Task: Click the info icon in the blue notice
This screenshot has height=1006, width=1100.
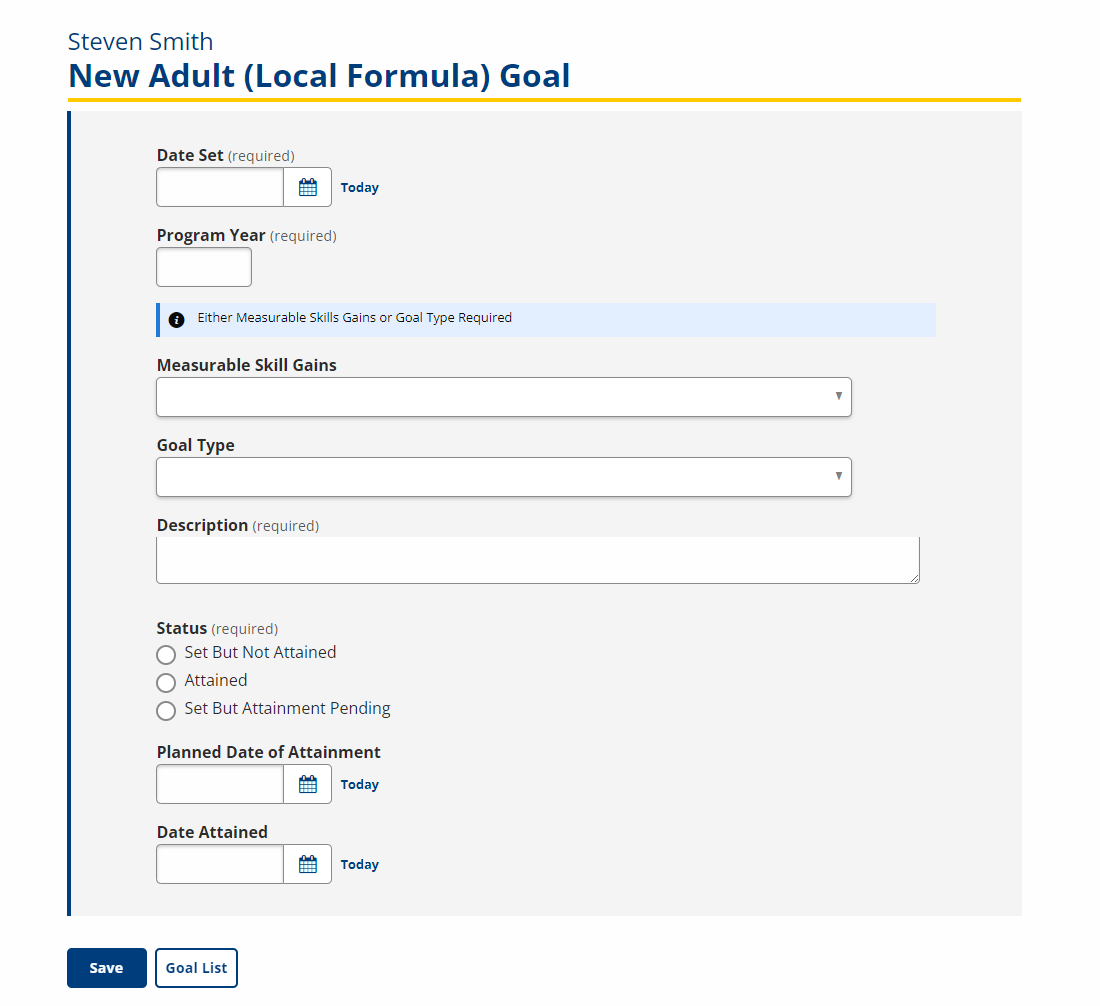Action: 177,320
